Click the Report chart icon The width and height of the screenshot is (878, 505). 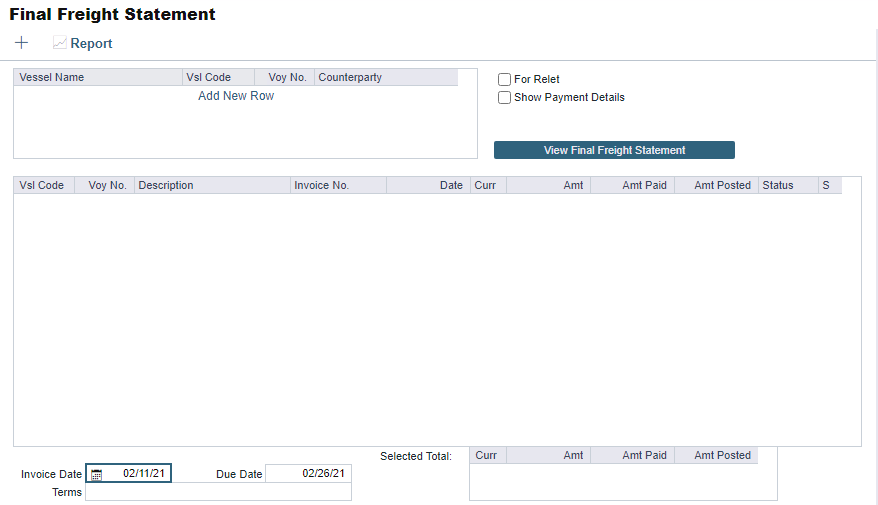(x=60, y=44)
